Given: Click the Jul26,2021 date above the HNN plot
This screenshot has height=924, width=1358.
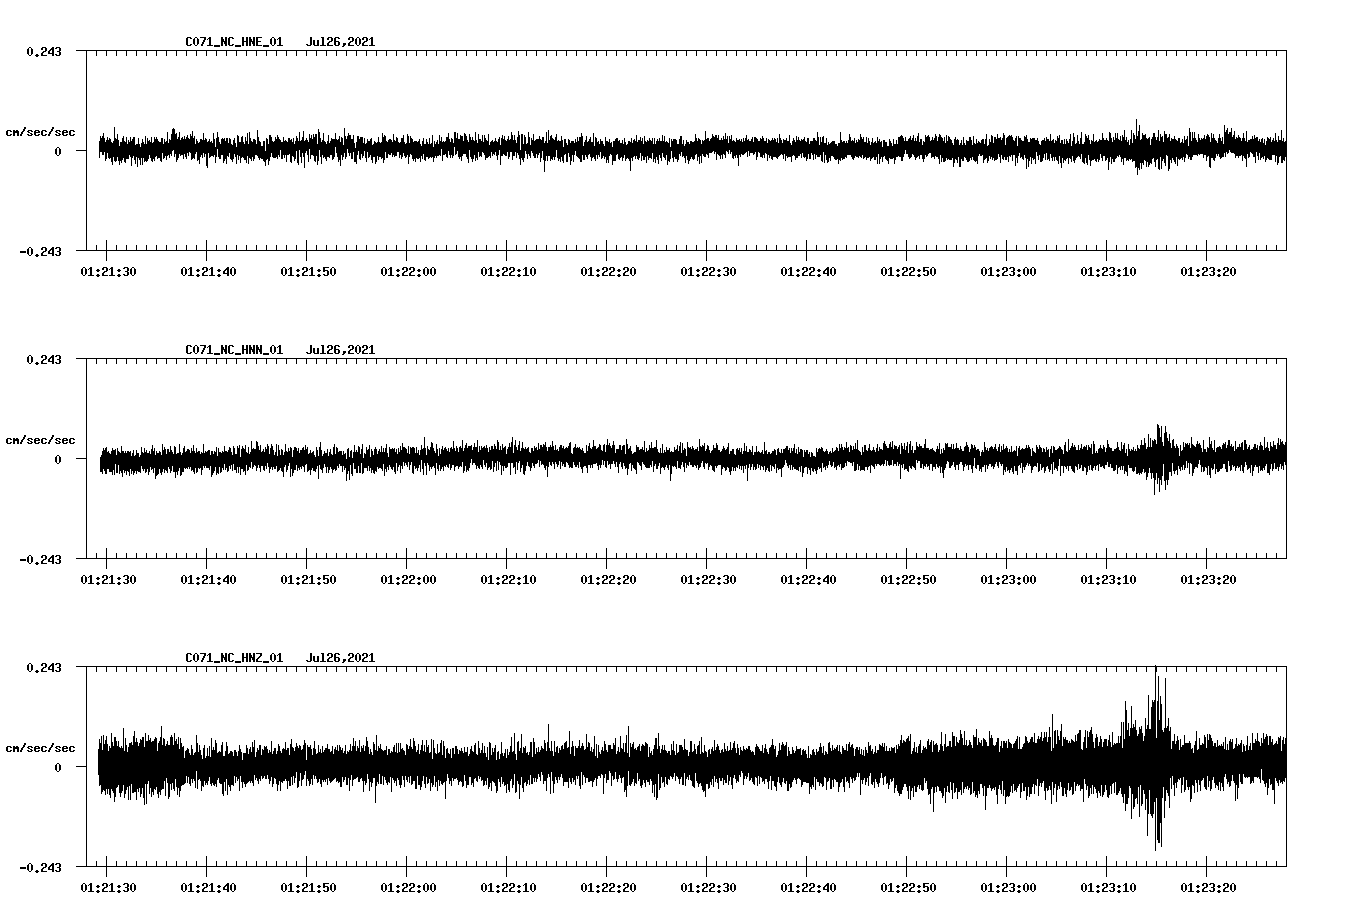Looking at the screenshot, I should pos(340,350).
